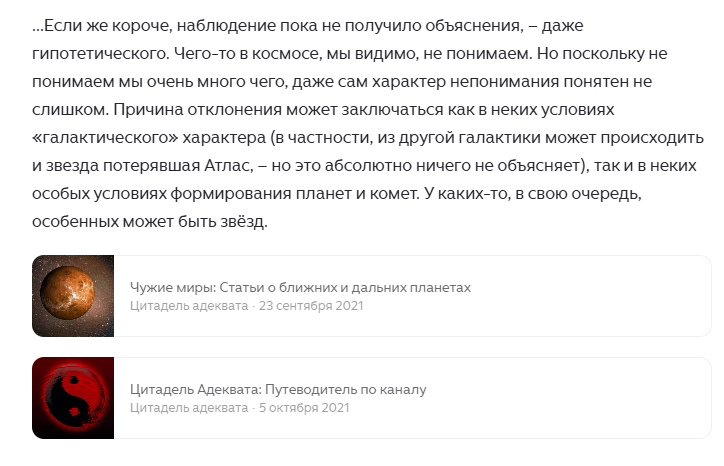The height and width of the screenshot is (466, 724).
Task: Open the Mars planet thumbnail image
Action: (73, 296)
